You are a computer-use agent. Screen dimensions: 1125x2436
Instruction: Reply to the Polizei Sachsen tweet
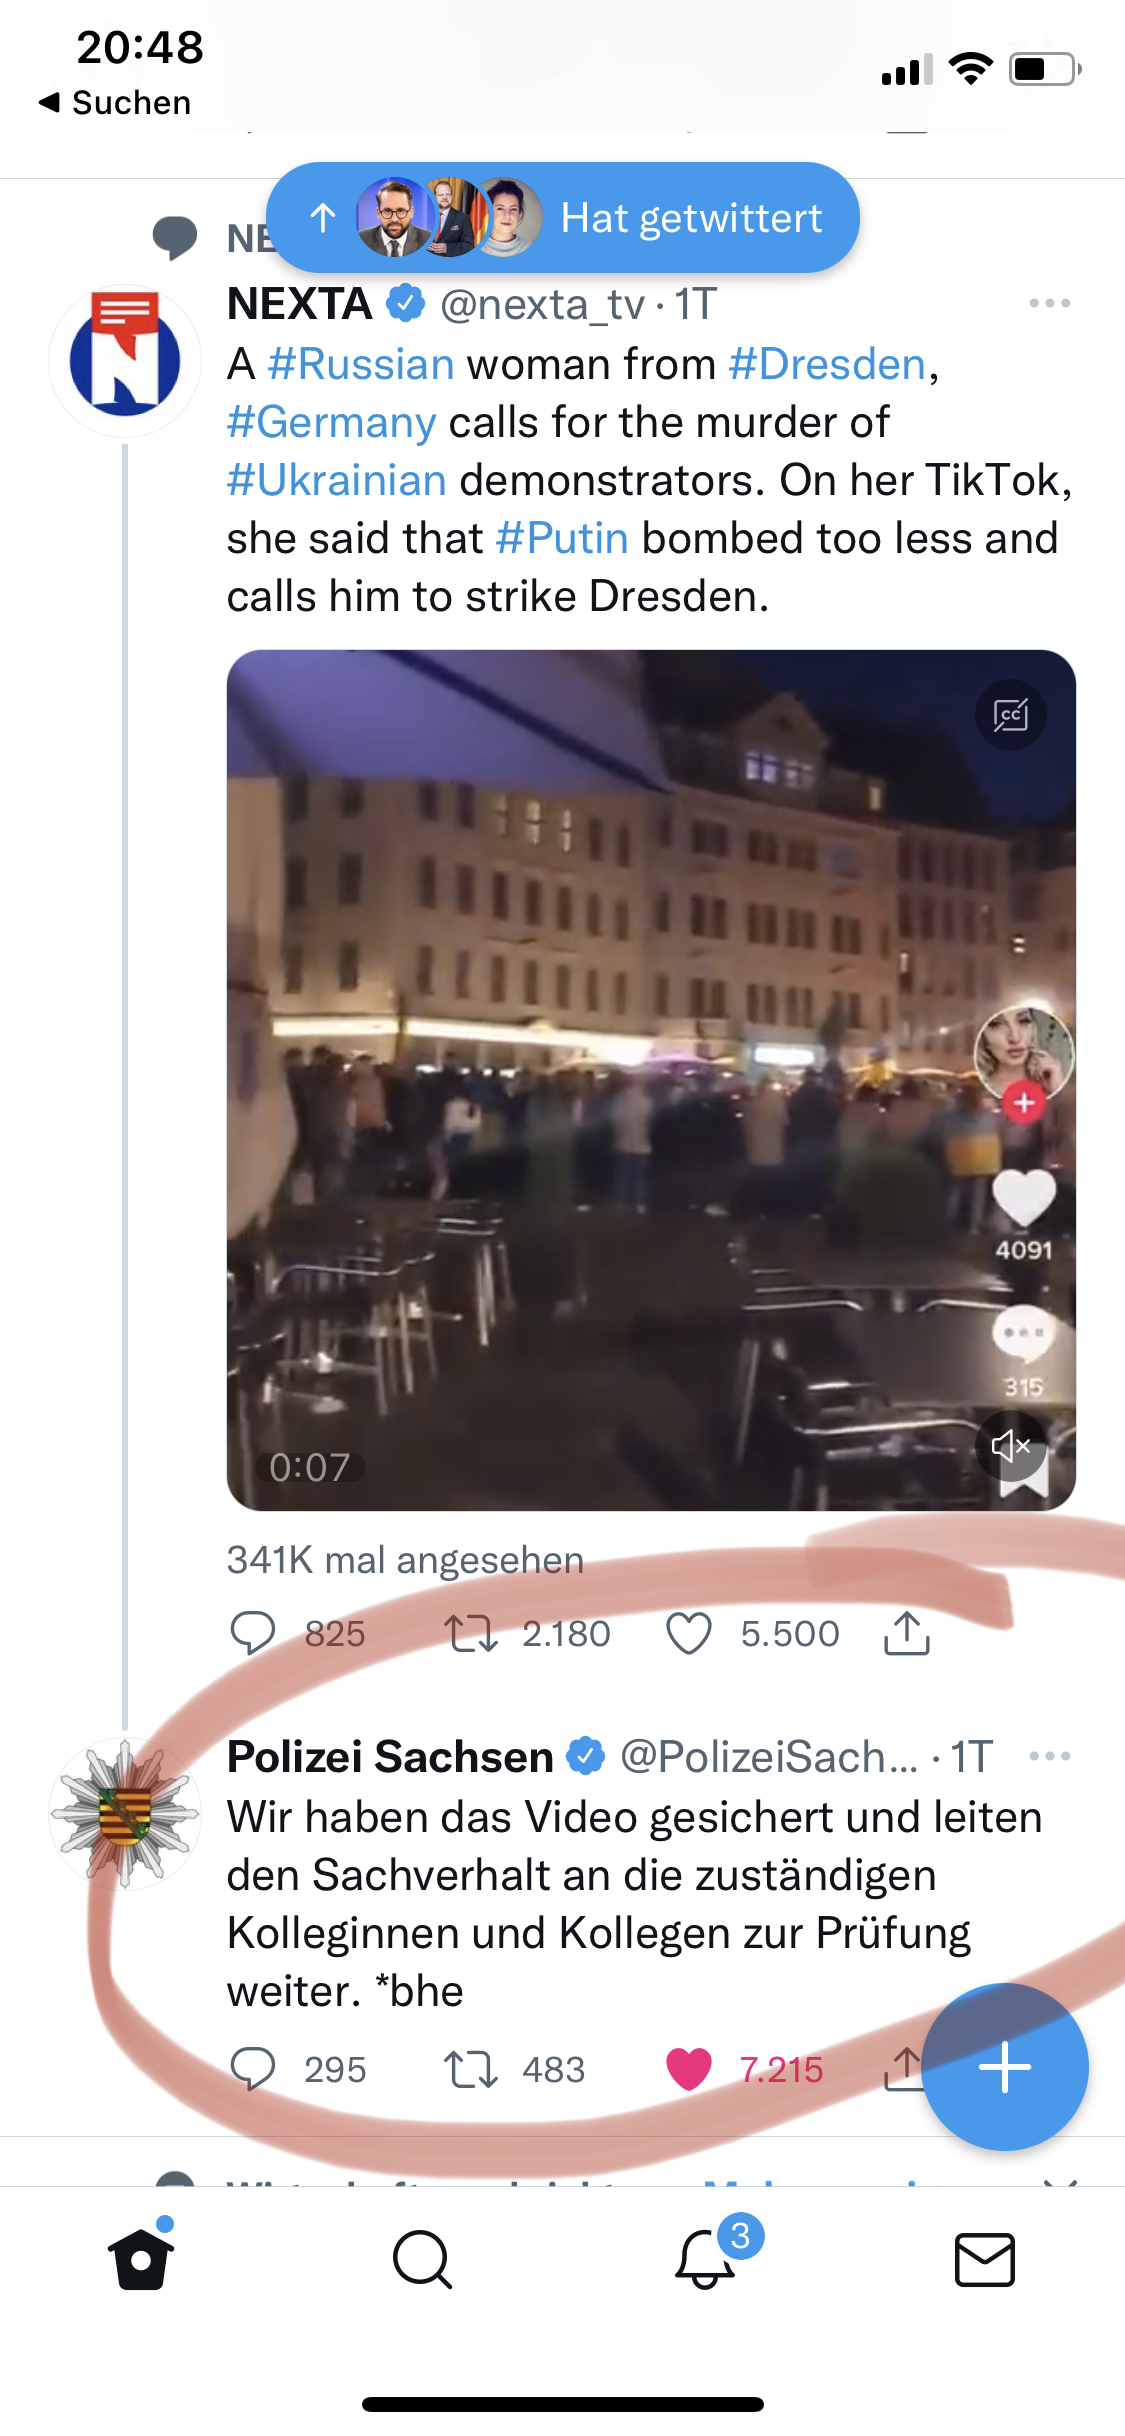pos(253,2069)
